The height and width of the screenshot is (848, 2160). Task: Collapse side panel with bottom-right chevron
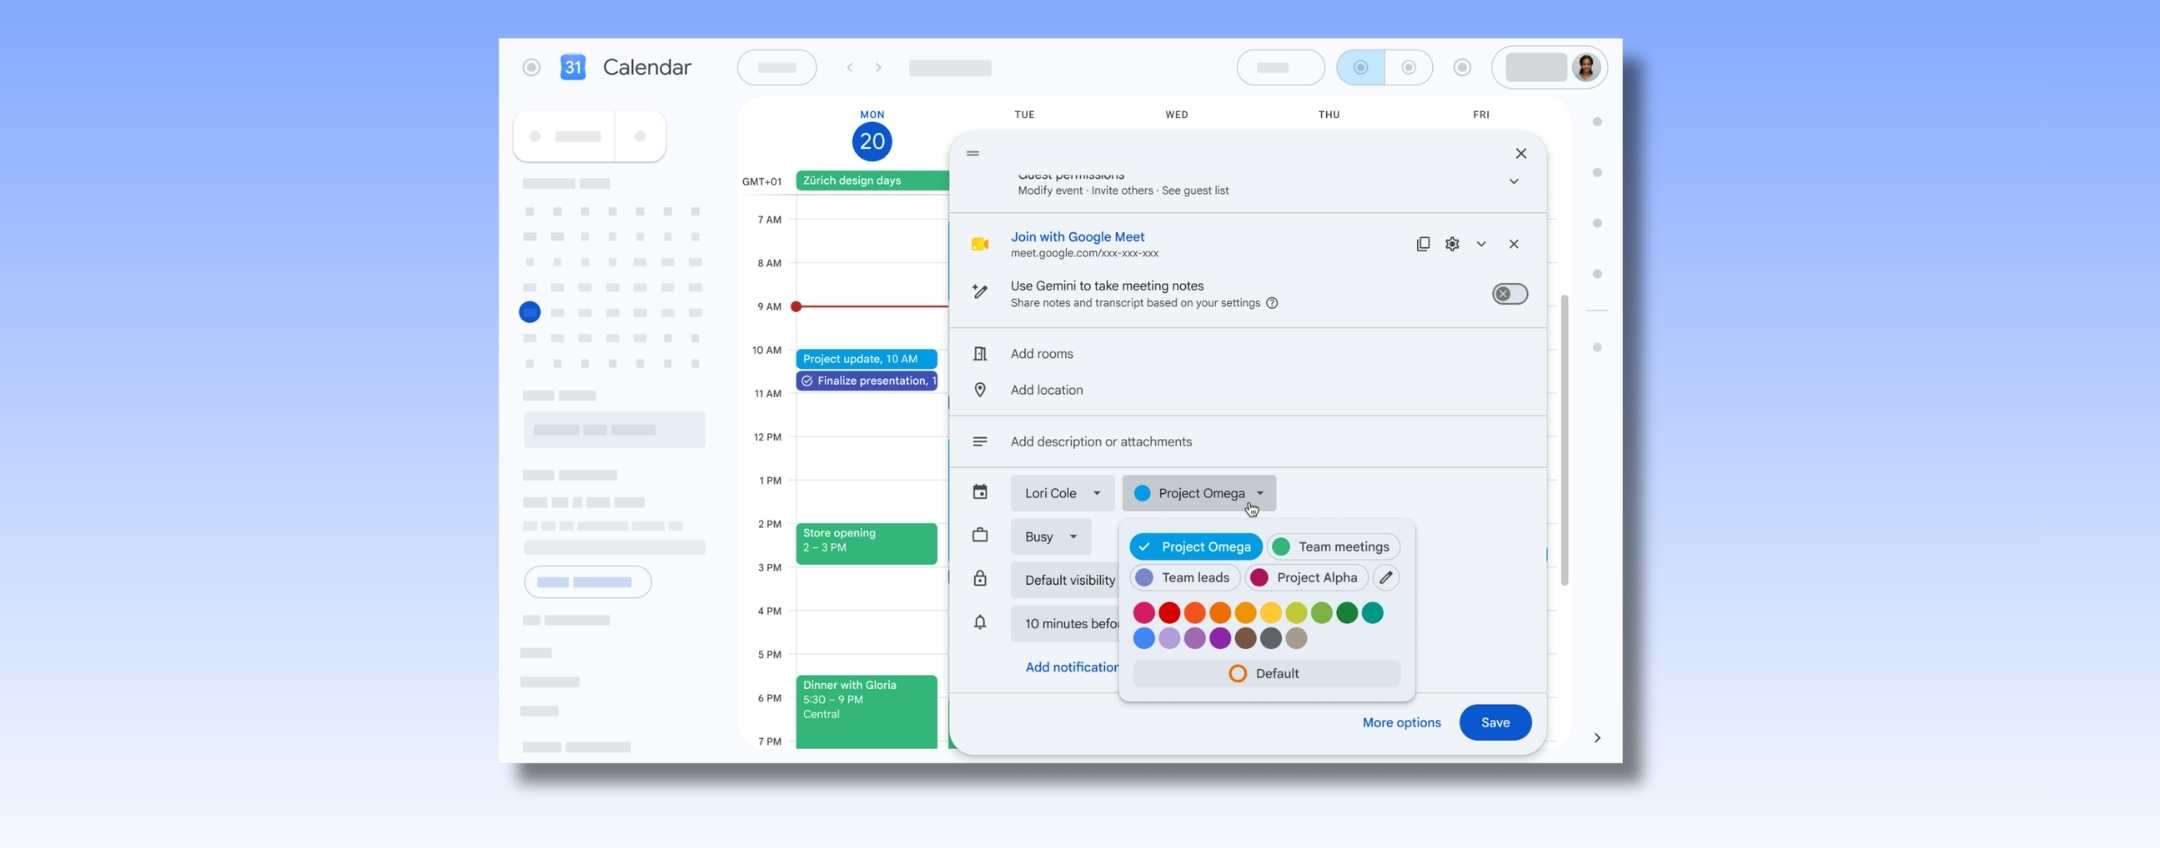point(1597,738)
